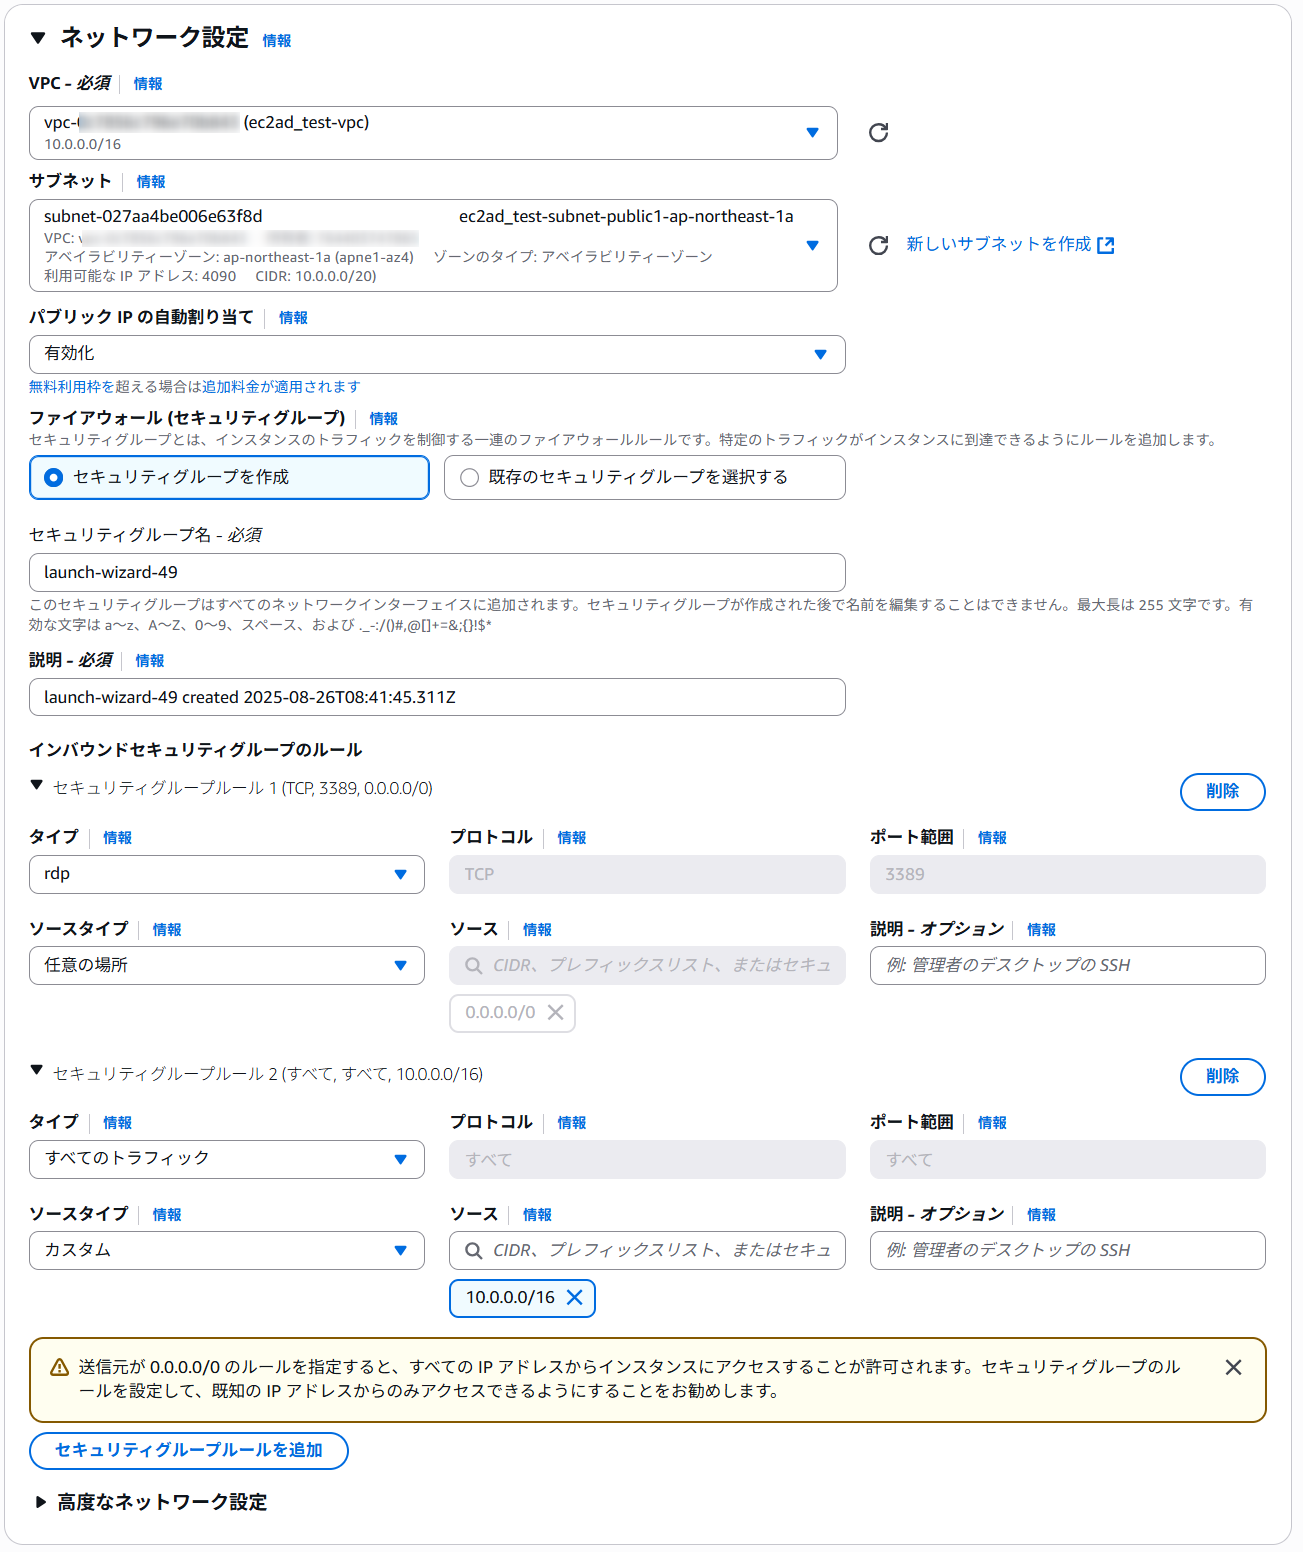Image resolution: width=1303 pixels, height=1552 pixels.
Task: Click セキュリティグループルールを追加 button
Action: click(x=189, y=1450)
